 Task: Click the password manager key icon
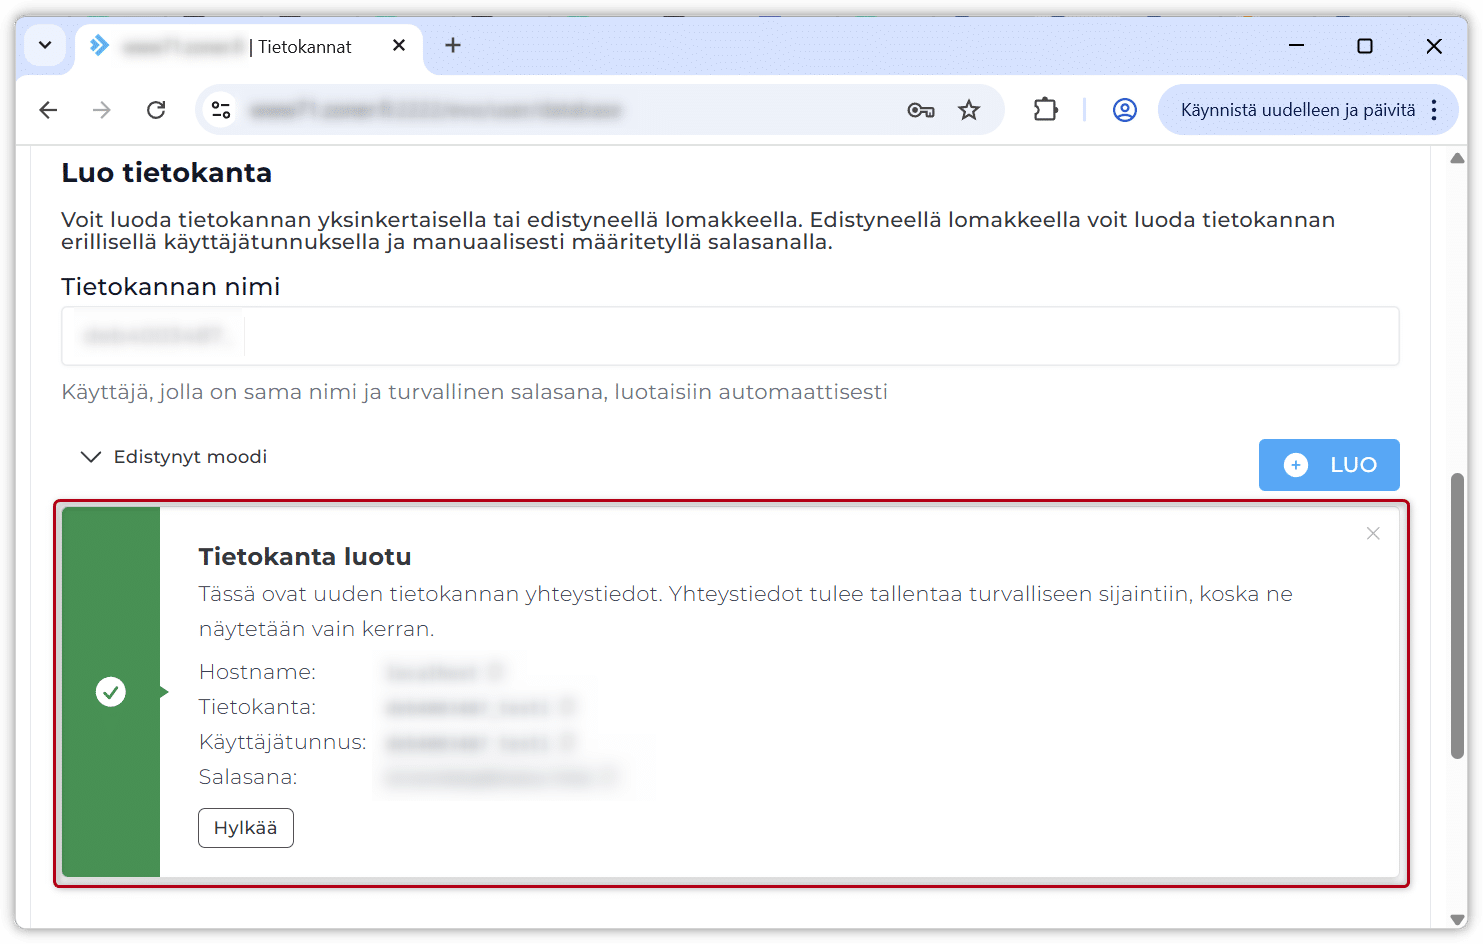pos(920,110)
